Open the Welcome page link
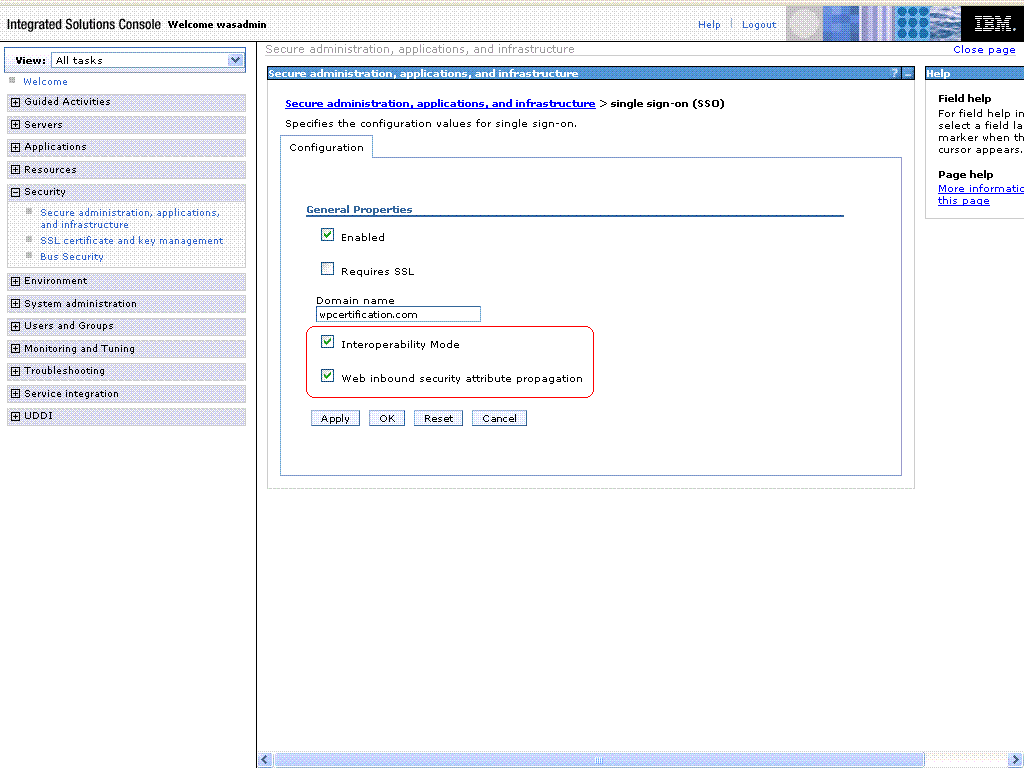 click(45, 82)
